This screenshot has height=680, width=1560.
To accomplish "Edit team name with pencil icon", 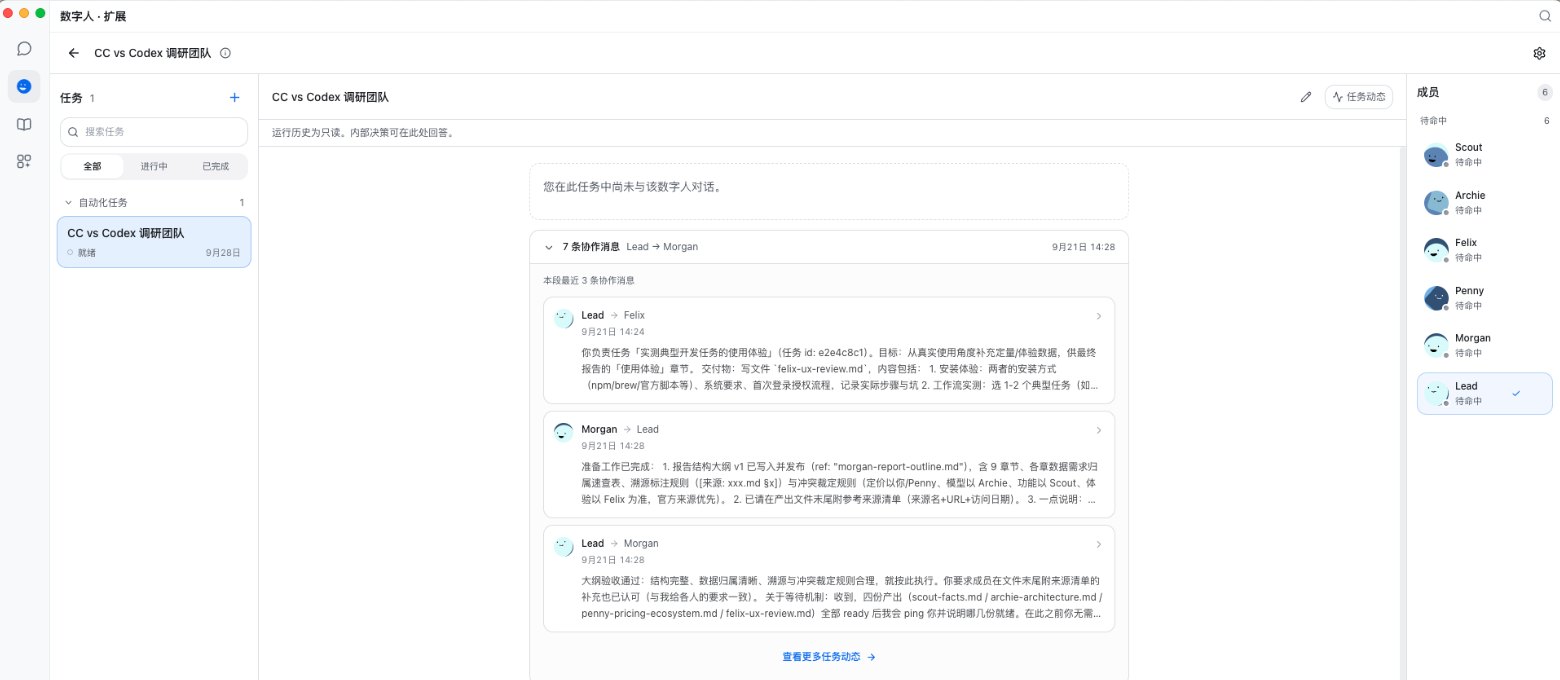I will click(x=1305, y=97).
